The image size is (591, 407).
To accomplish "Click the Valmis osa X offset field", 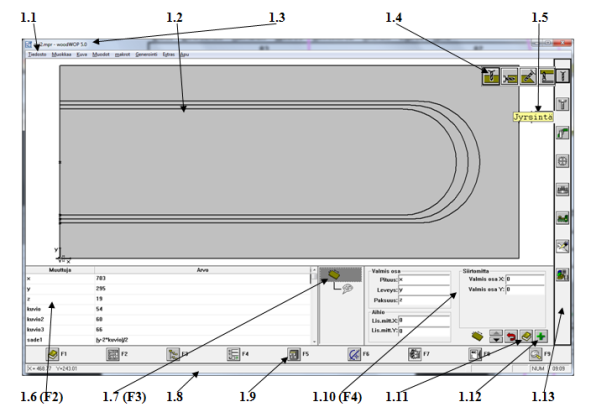I will [525, 279].
